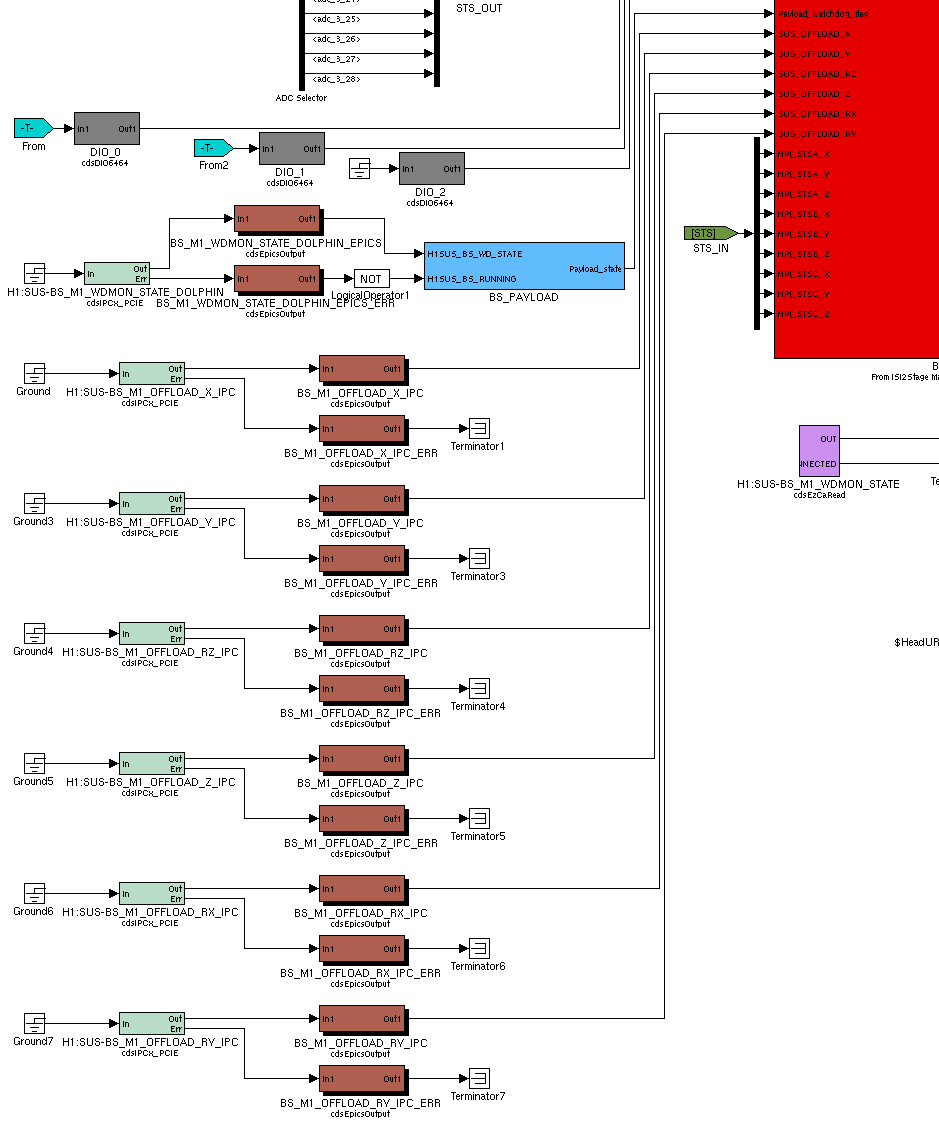Click the Terminator3 block

479,558
